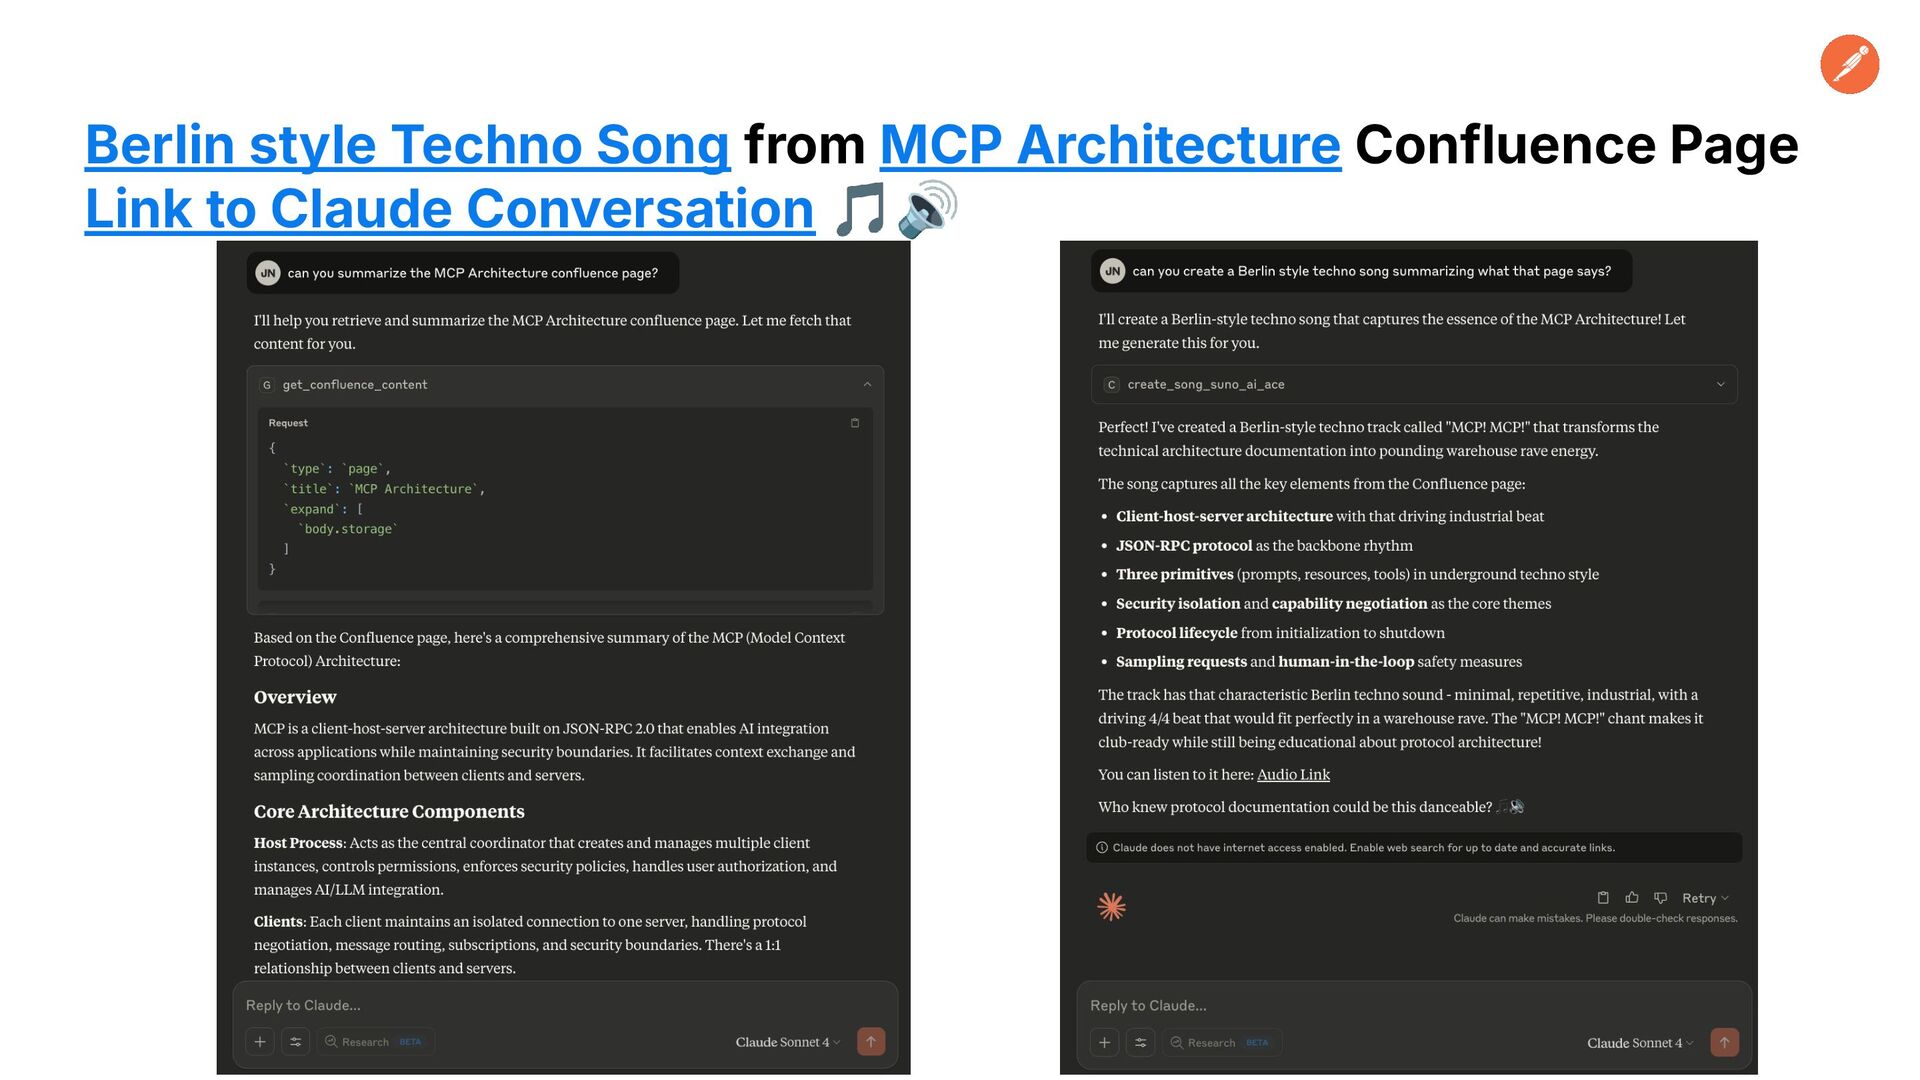The image size is (1920, 1080).
Task: Collapse the get_confluence_content tool panel
Action: [867, 385]
